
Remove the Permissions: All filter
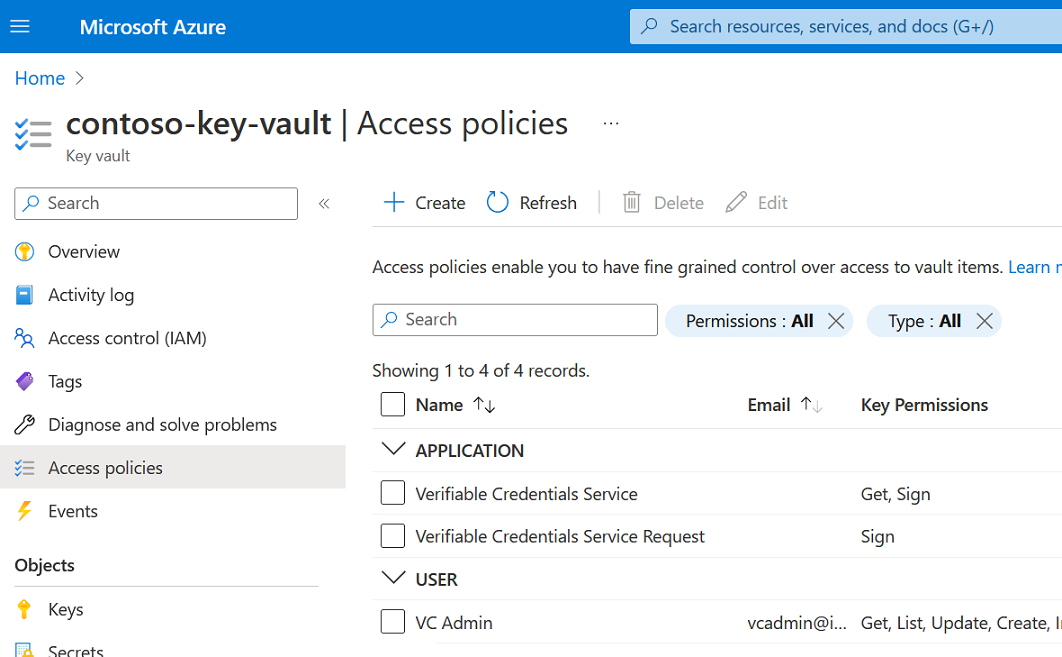point(836,321)
